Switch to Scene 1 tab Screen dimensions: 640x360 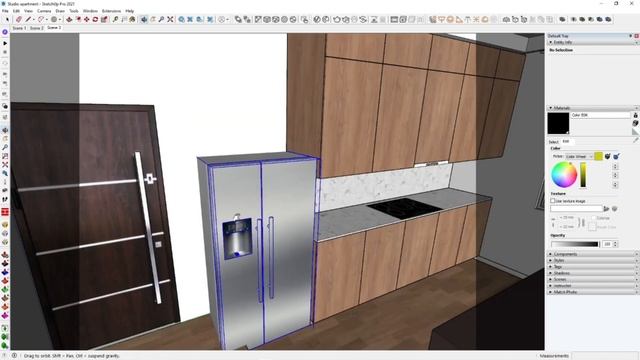tap(19, 28)
